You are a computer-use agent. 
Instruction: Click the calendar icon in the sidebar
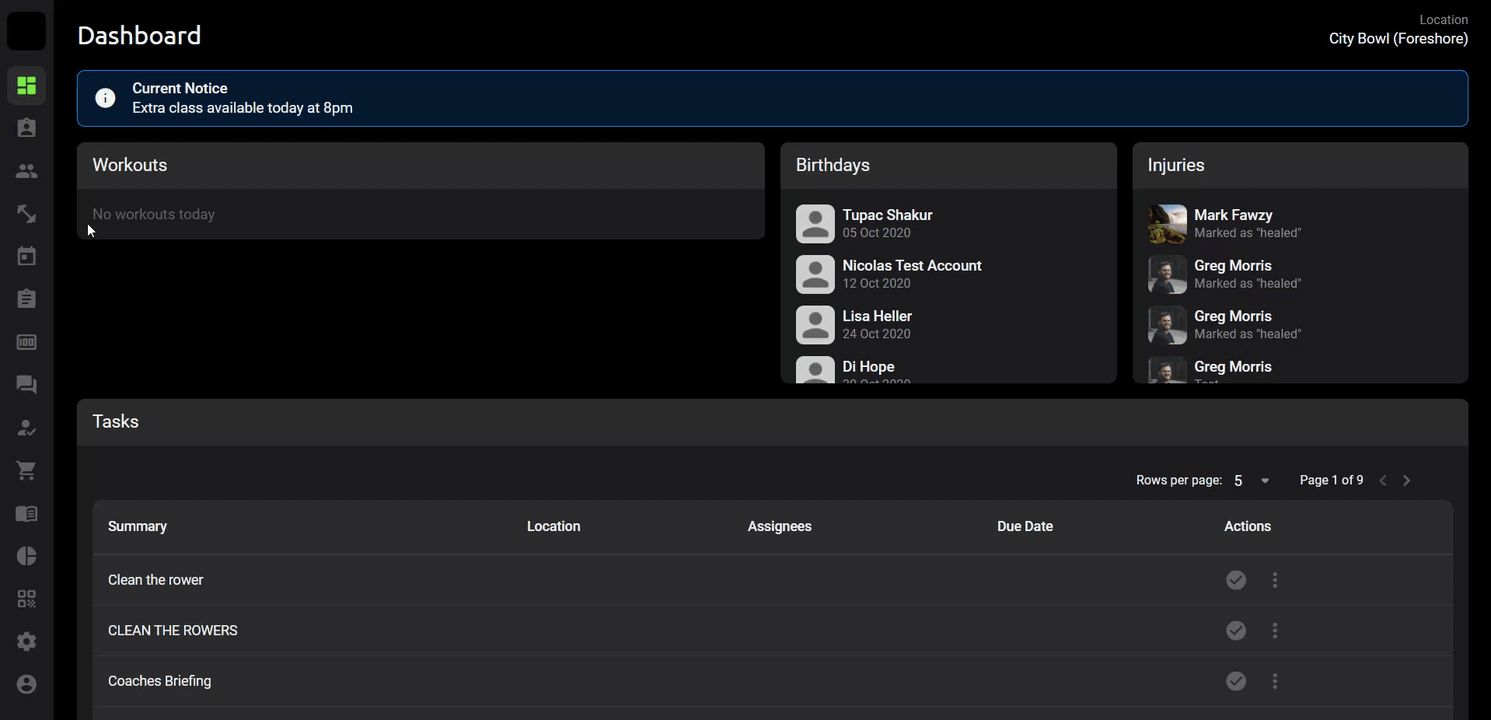coord(26,256)
